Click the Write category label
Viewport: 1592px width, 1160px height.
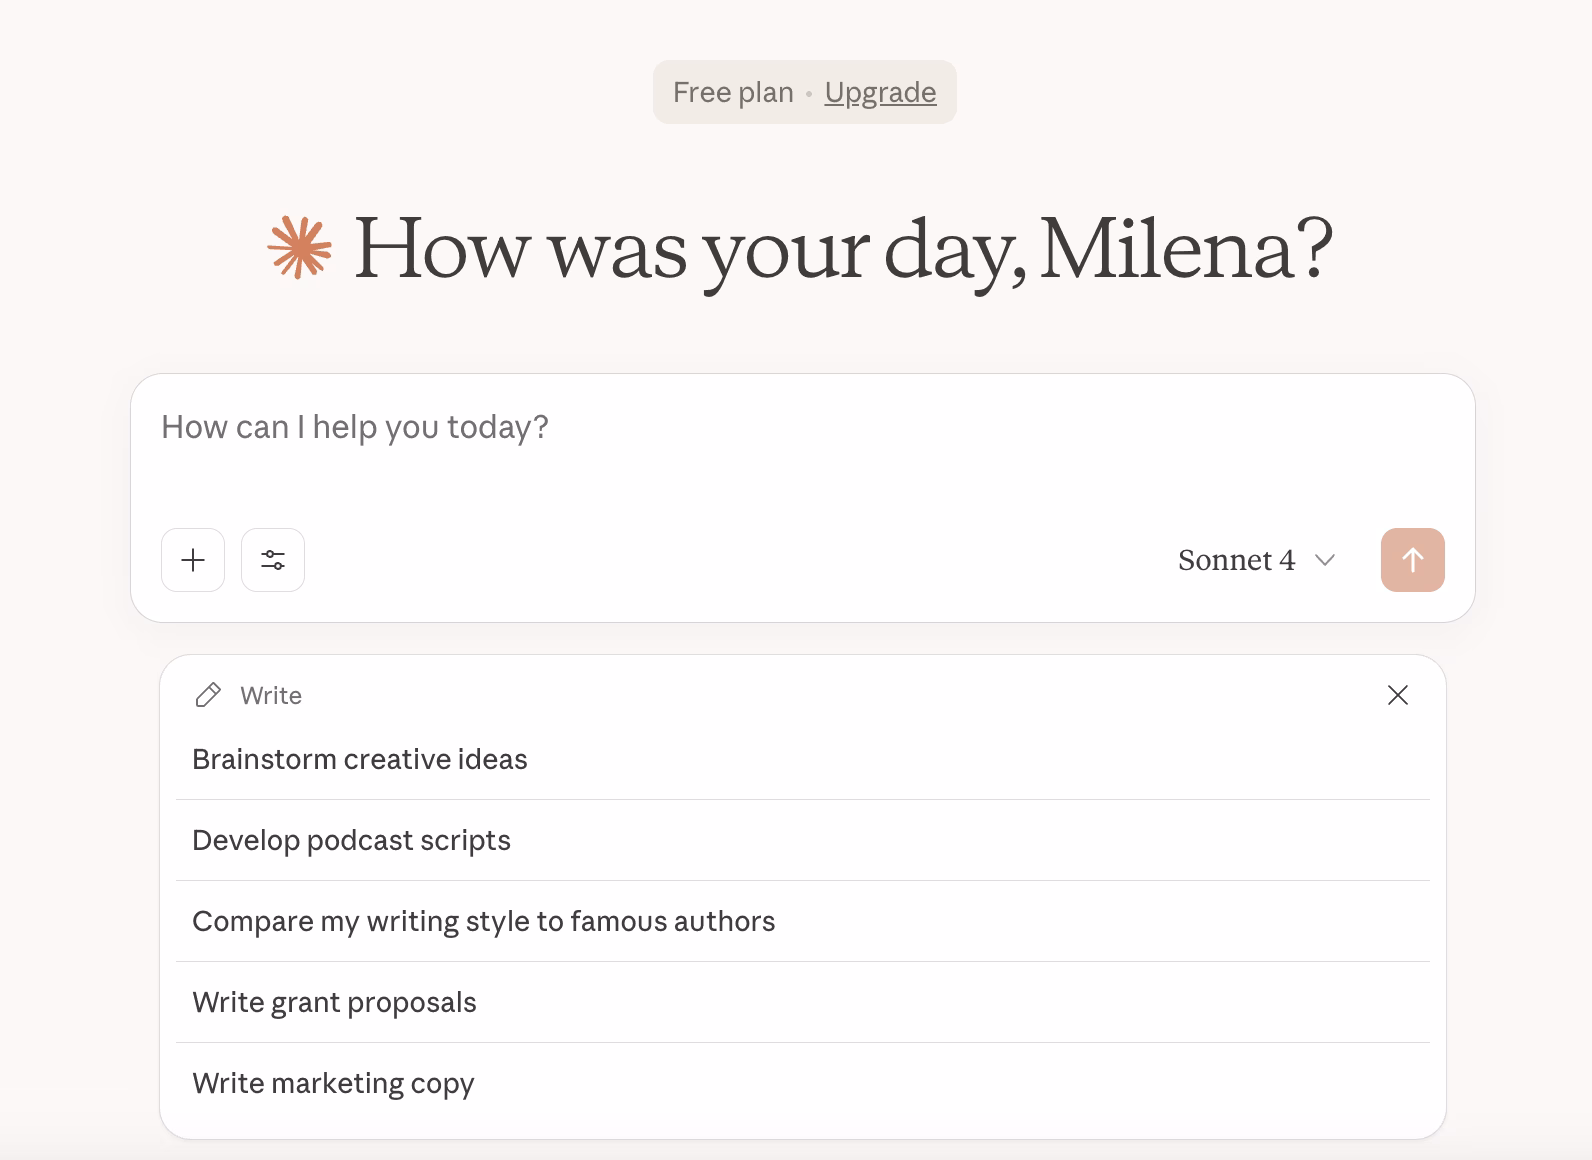pos(271,695)
